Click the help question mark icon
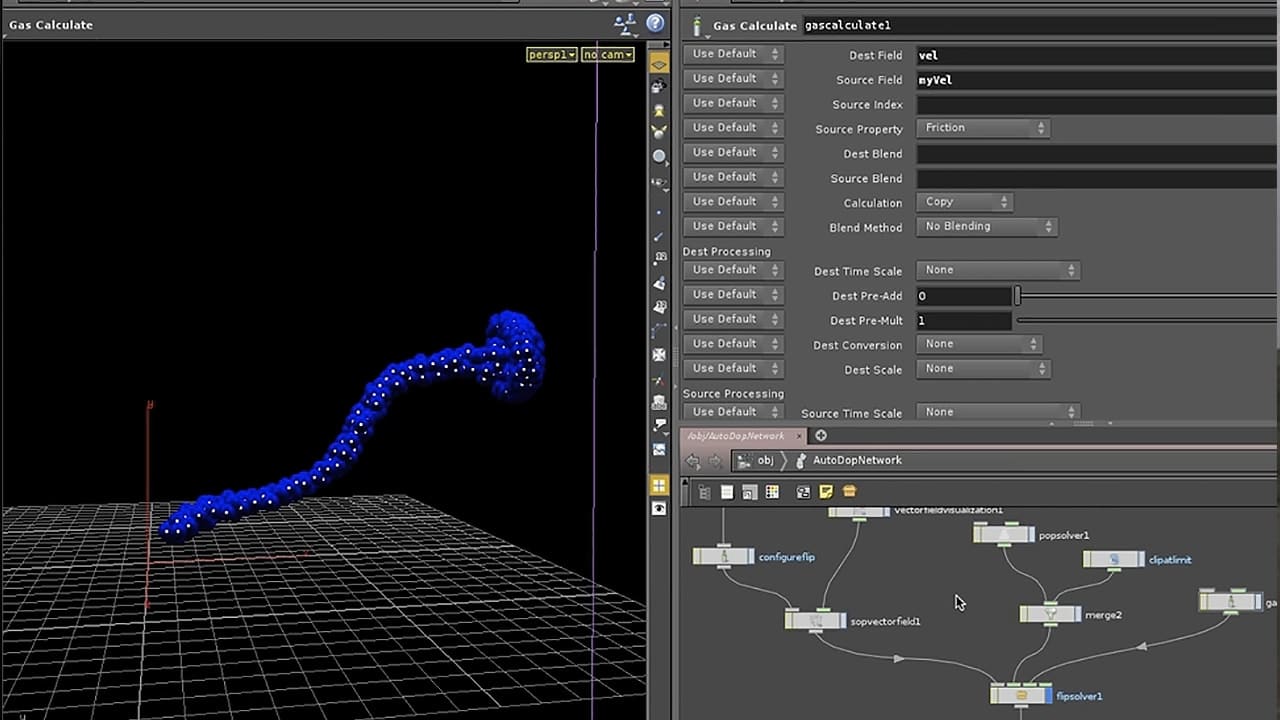The image size is (1280, 720). [x=655, y=23]
